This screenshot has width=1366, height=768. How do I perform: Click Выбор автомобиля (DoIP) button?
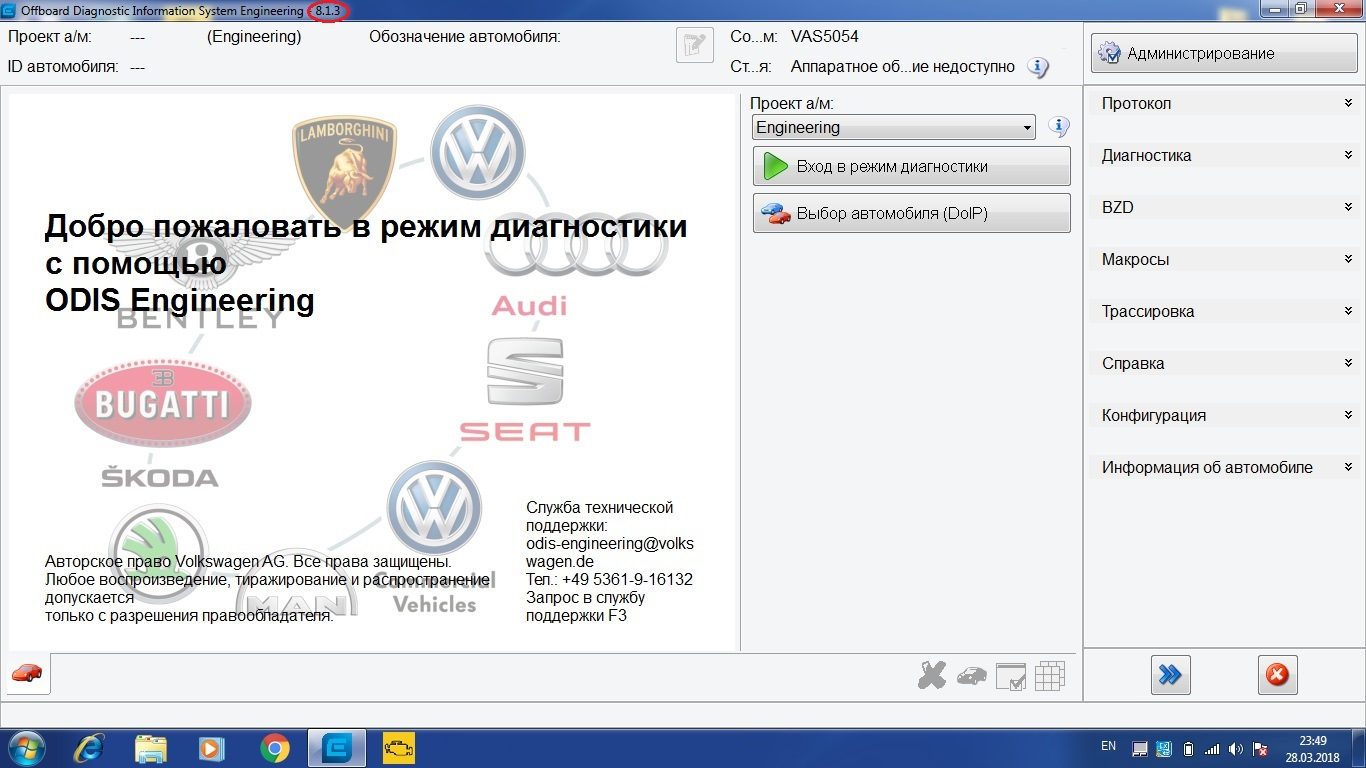pos(911,213)
